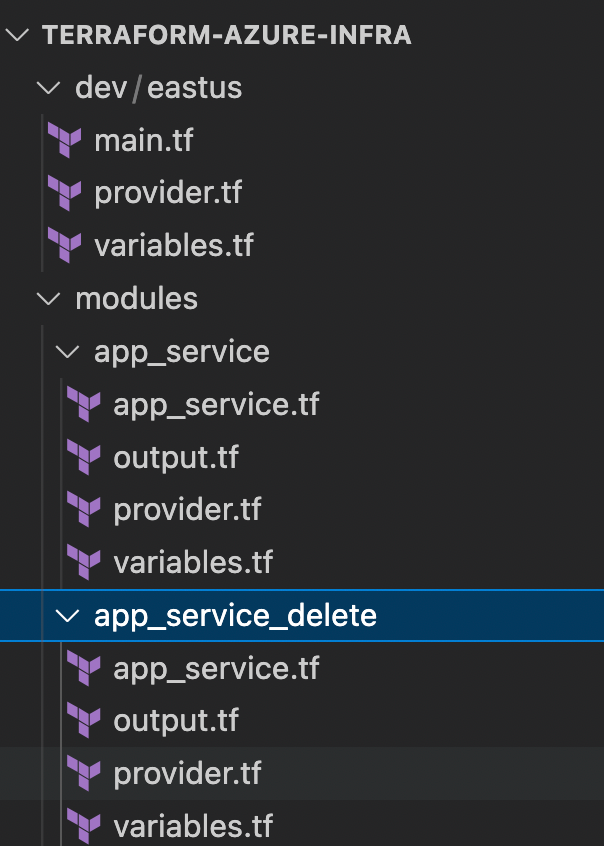Collapse the app_service_delete folder chevron
This screenshot has height=846, width=604.
pyautogui.click(x=68, y=616)
